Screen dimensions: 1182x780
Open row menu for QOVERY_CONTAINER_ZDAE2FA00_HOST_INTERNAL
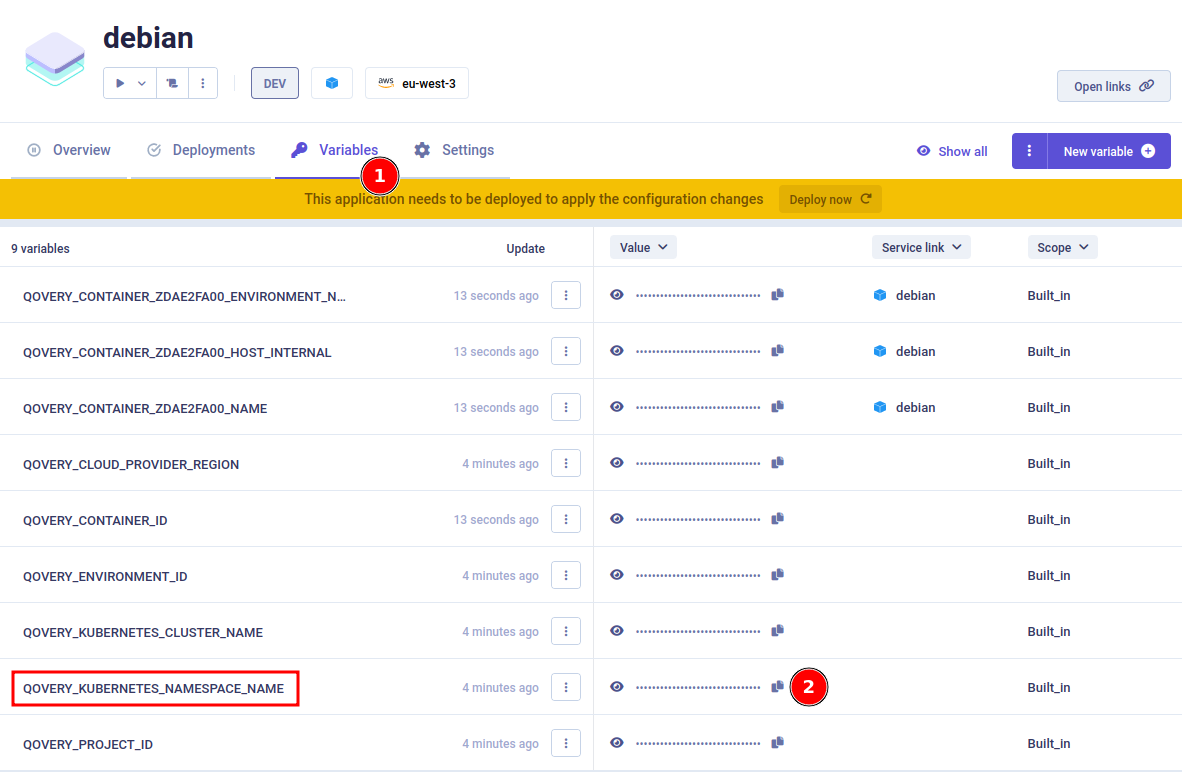coord(566,351)
